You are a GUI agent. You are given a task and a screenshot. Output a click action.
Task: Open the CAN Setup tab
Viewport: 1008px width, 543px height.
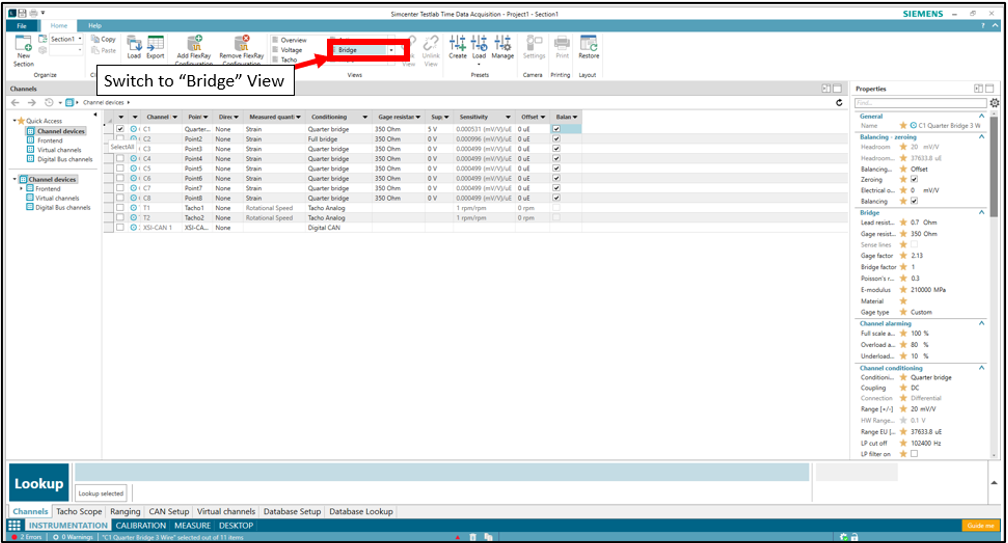(x=169, y=512)
